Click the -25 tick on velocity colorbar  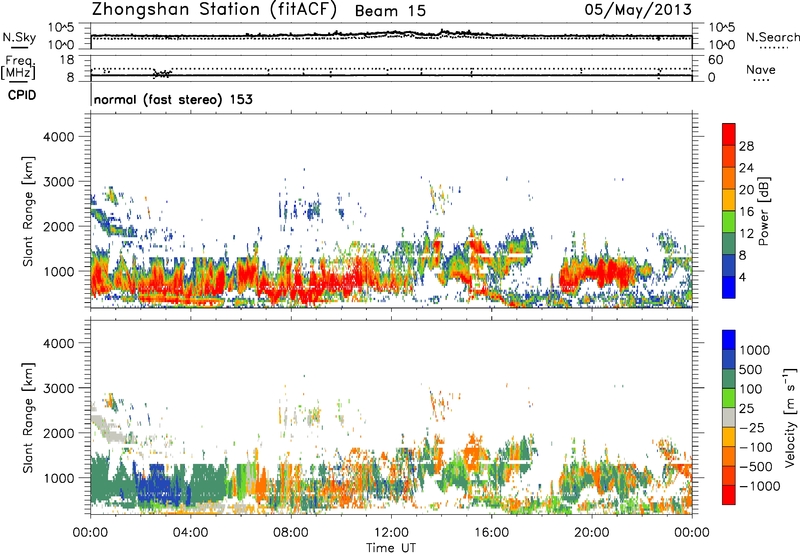[x=751, y=427]
